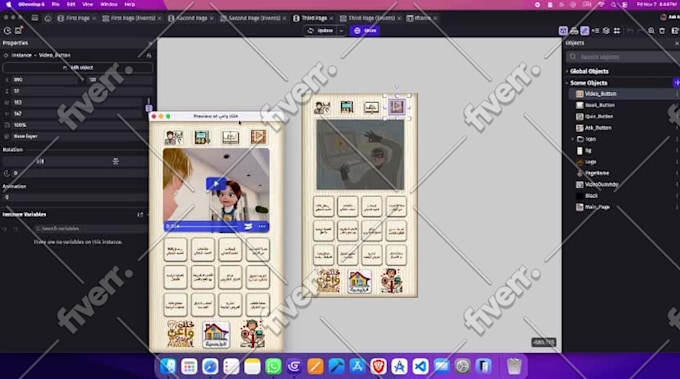Click the Update preview button
Screen dimensions: 680x379
pyautogui.click(x=320, y=31)
